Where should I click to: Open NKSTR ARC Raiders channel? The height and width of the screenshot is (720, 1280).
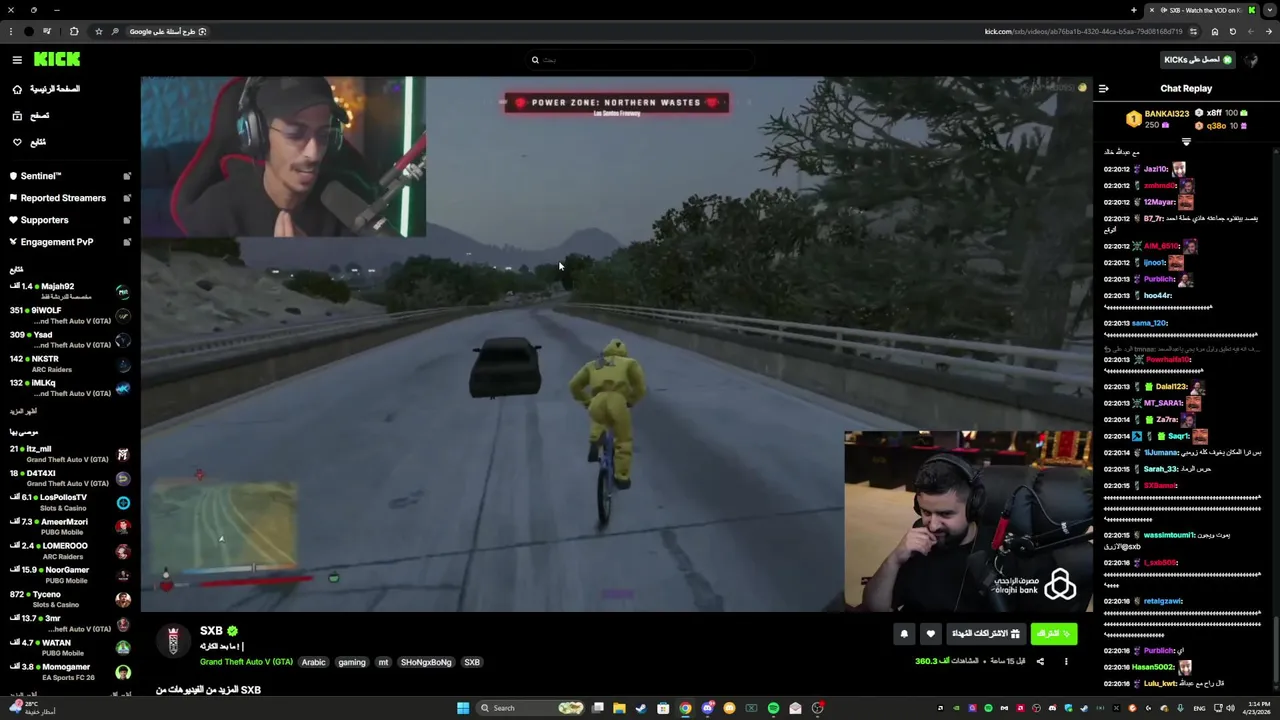pos(70,364)
